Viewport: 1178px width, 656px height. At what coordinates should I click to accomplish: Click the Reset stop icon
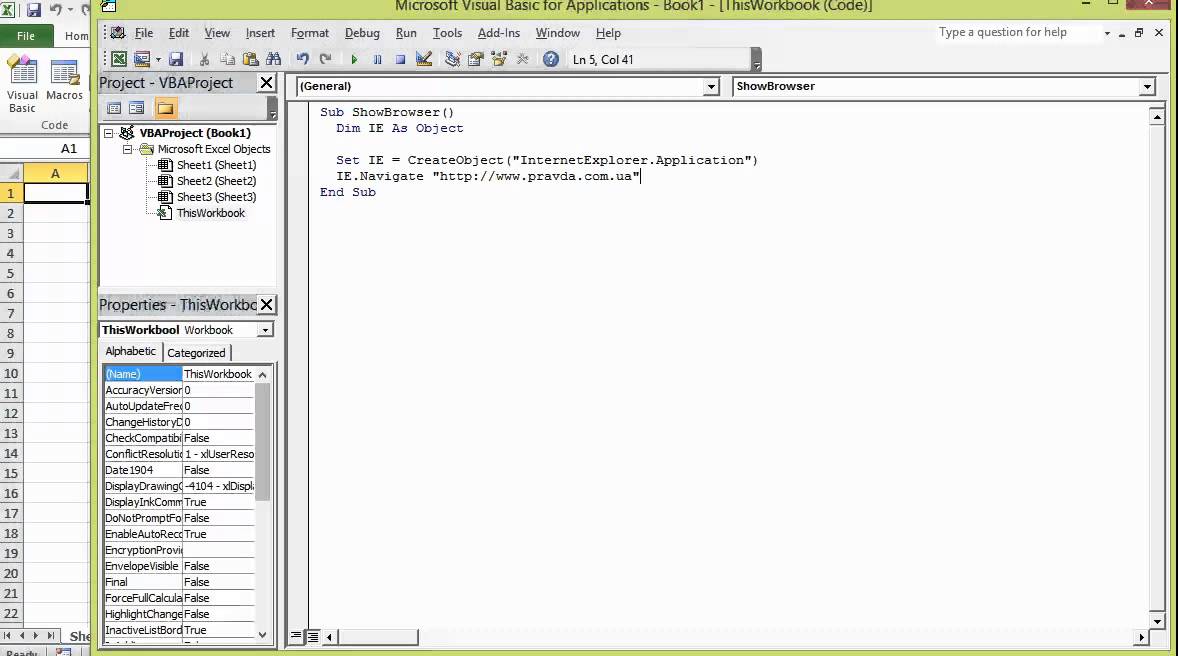point(400,59)
